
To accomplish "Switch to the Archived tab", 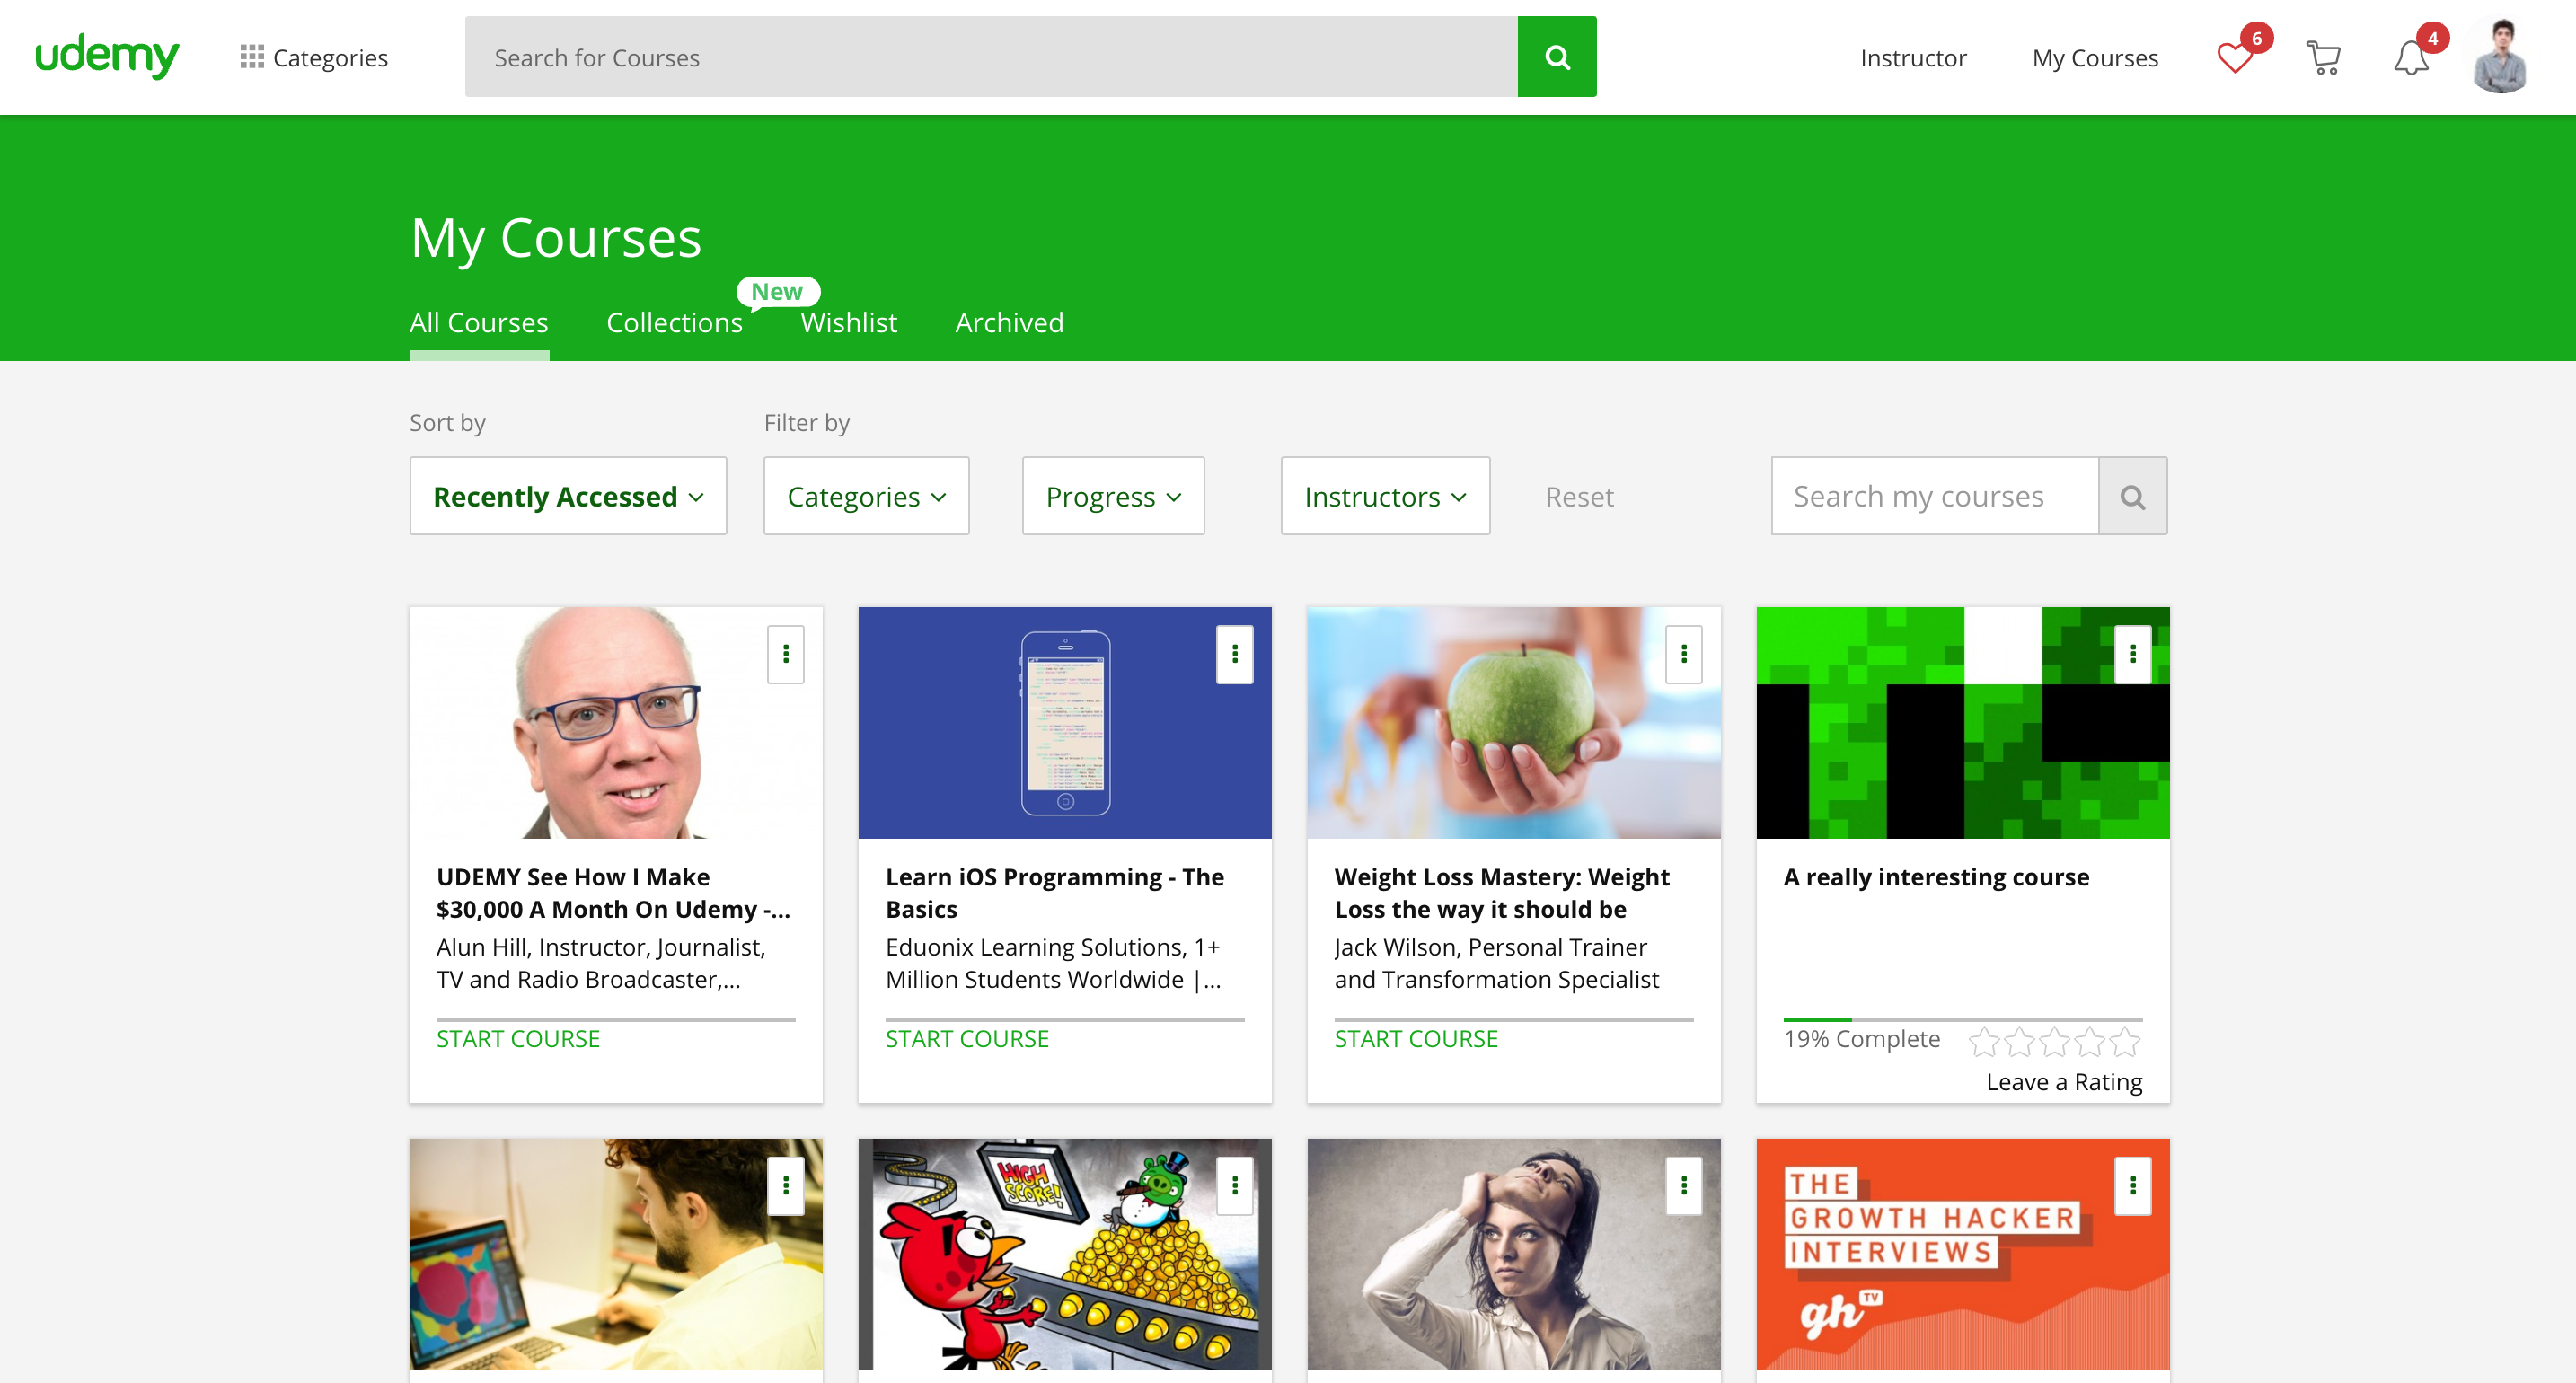I will point(1009,323).
